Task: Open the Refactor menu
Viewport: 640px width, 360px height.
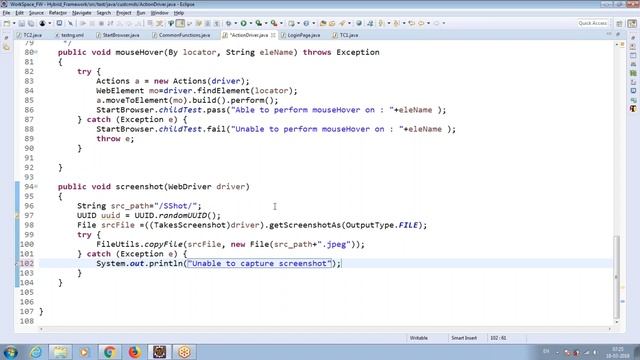Action: [x=58, y=13]
